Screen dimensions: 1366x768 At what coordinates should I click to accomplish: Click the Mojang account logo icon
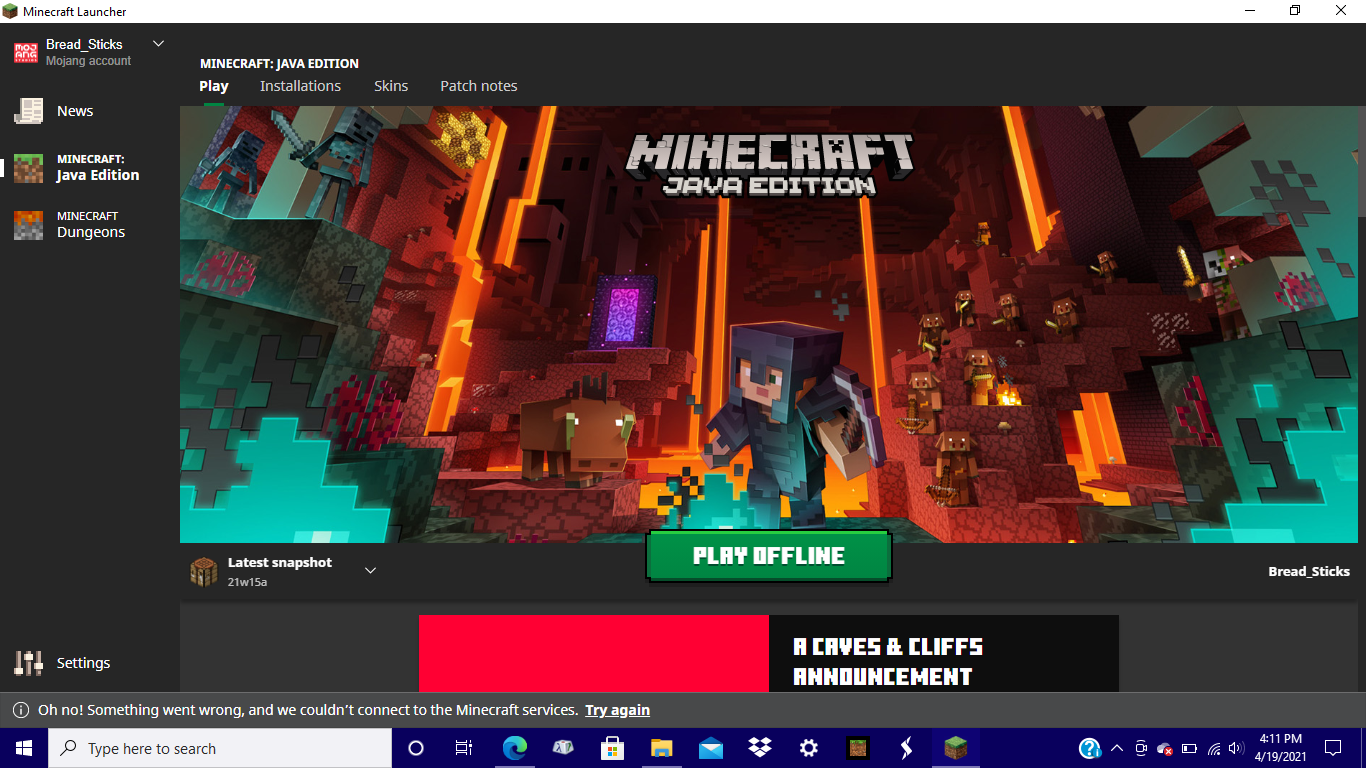point(26,52)
